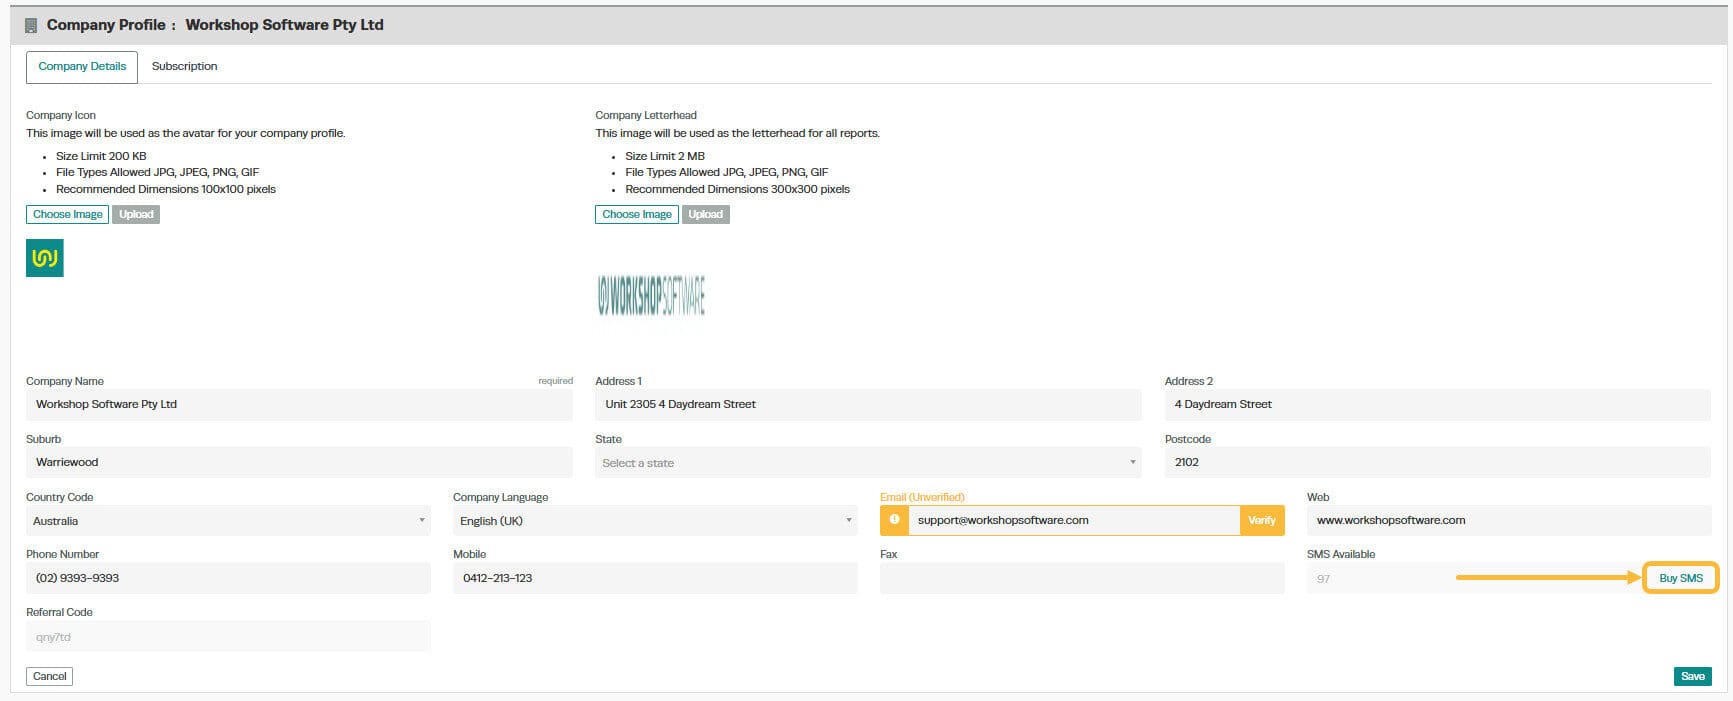The width and height of the screenshot is (1733, 701).
Task: Click the 'Workshop Software Pty Ltd' page title
Action: click(284, 25)
